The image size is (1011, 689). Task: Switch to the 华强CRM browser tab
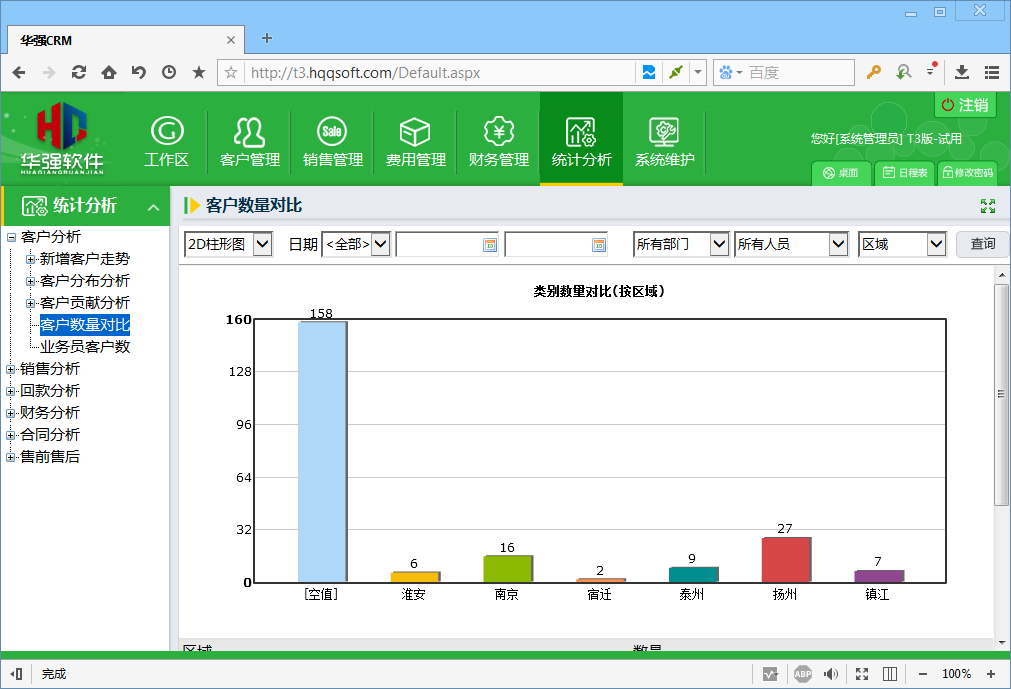pyautogui.click(x=126, y=40)
